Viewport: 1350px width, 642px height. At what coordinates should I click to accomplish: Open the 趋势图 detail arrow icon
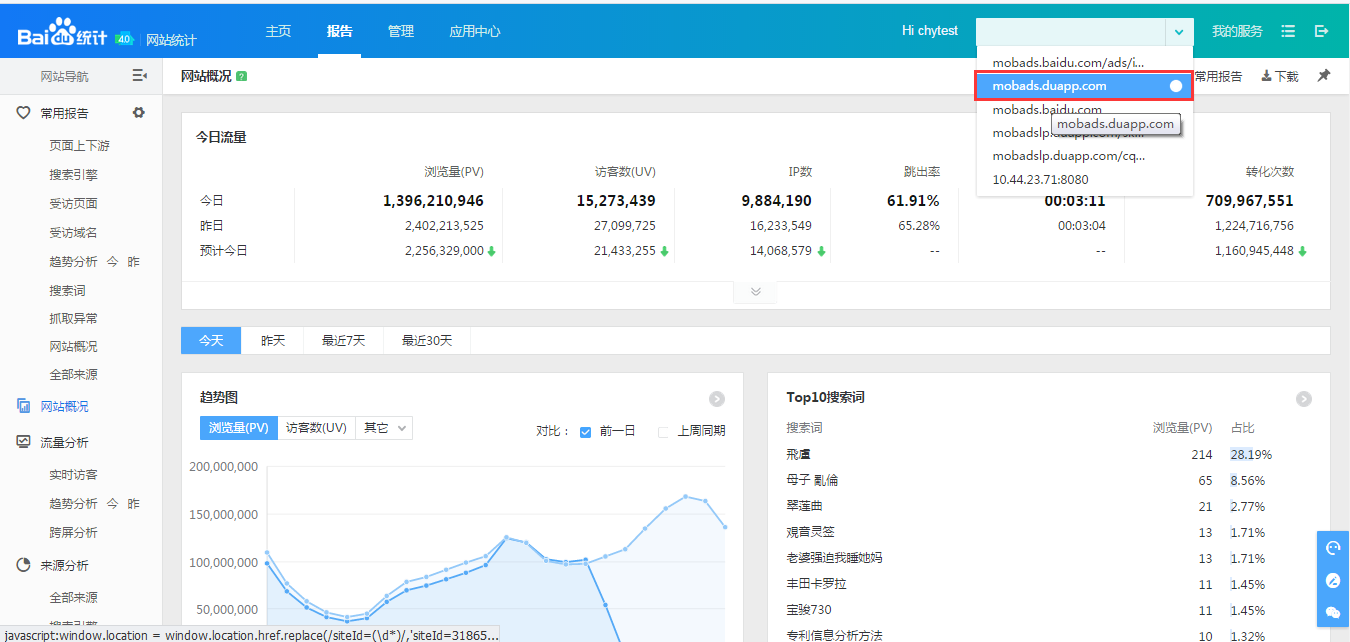pyautogui.click(x=717, y=399)
